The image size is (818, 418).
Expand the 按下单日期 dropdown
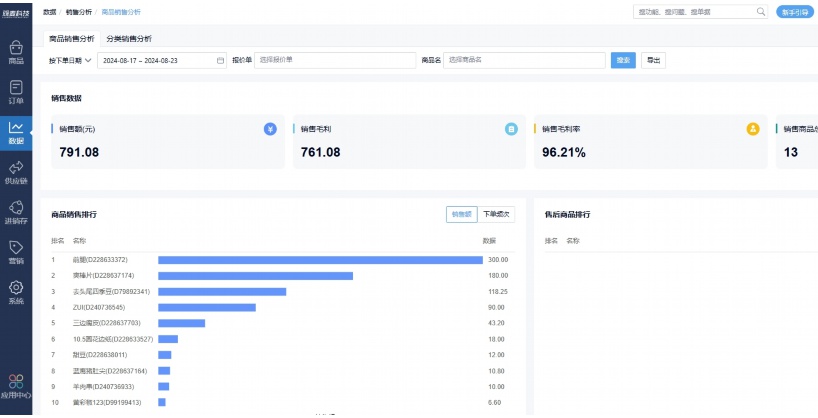point(70,60)
